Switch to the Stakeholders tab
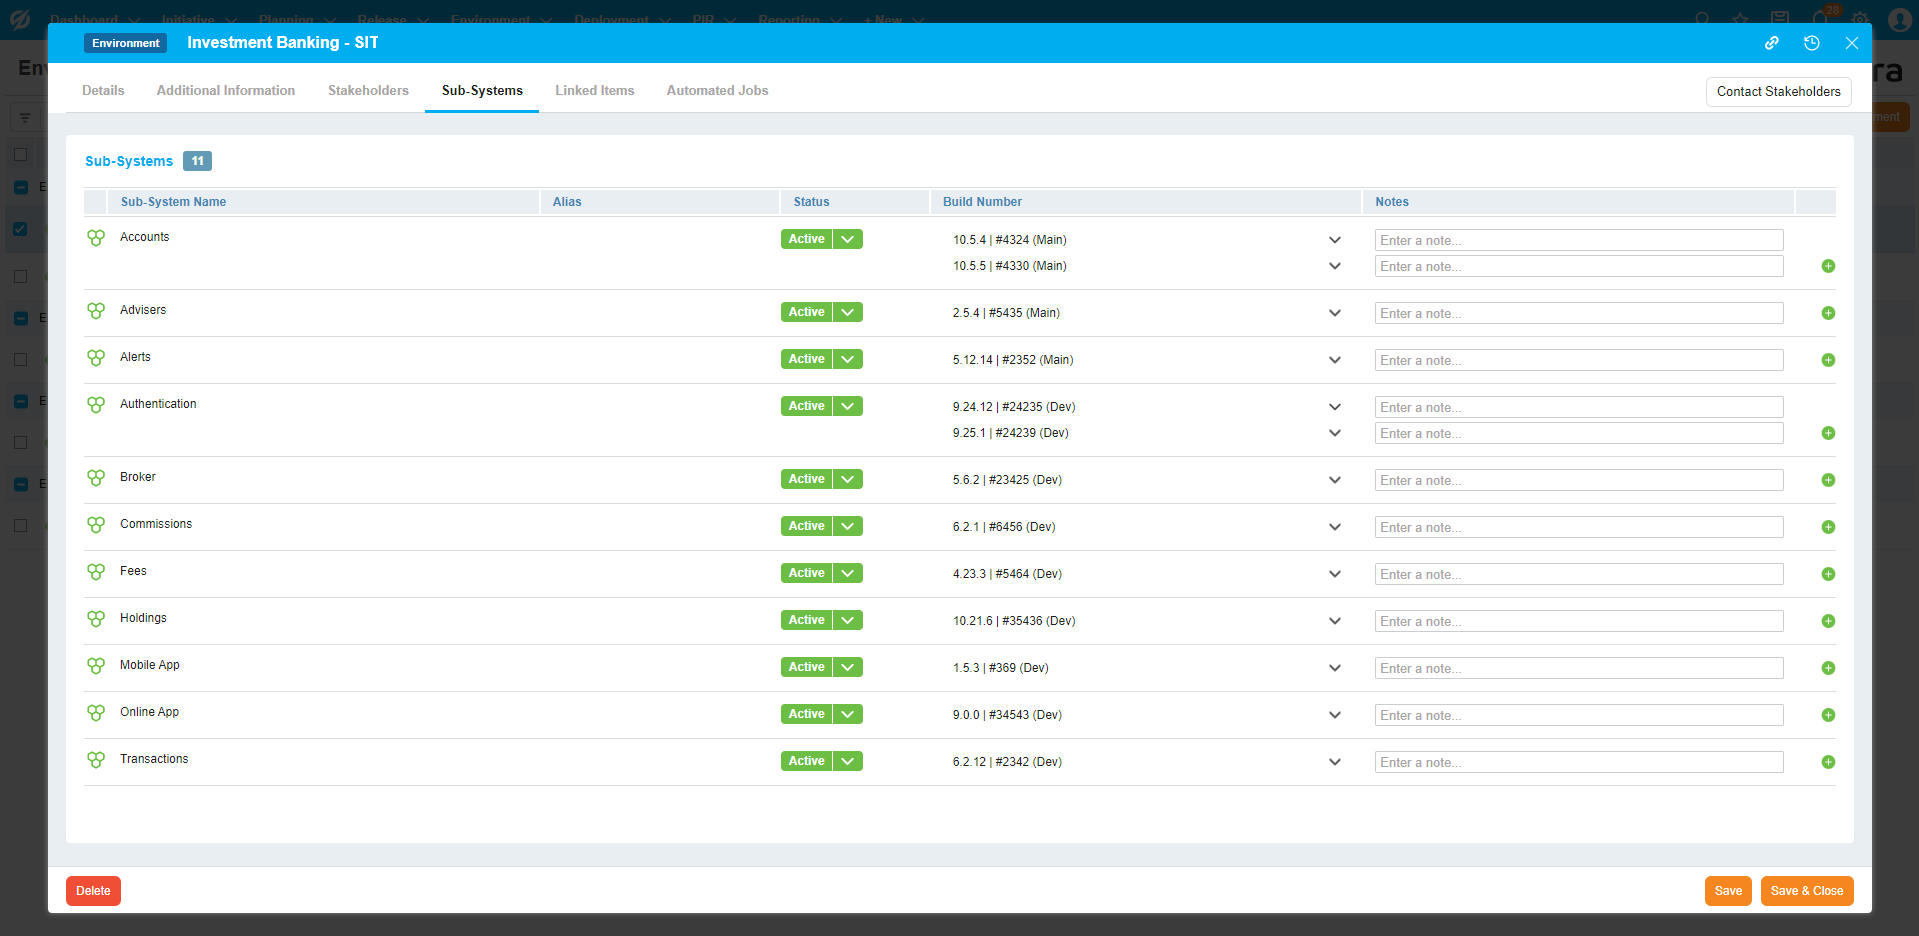The image size is (1919, 936). click(x=368, y=90)
